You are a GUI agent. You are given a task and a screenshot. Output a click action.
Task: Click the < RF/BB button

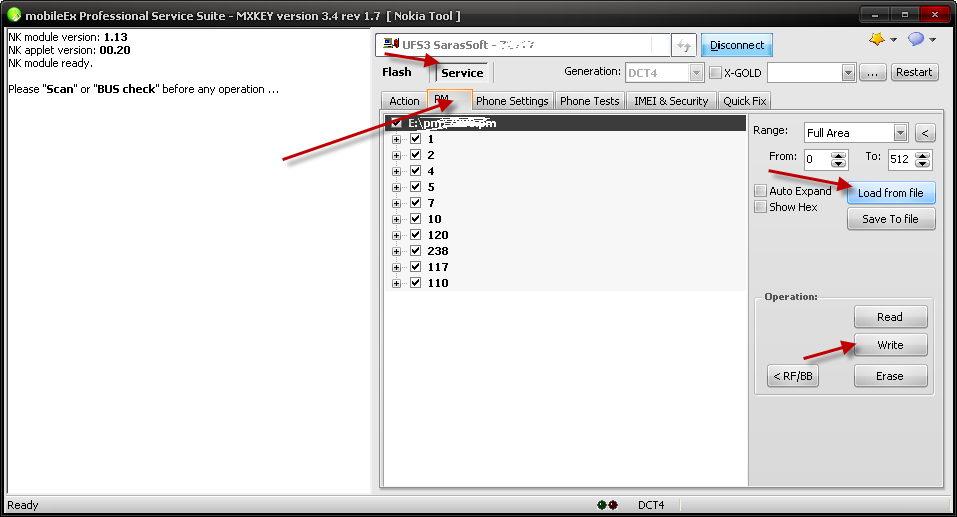(x=793, y=376)
